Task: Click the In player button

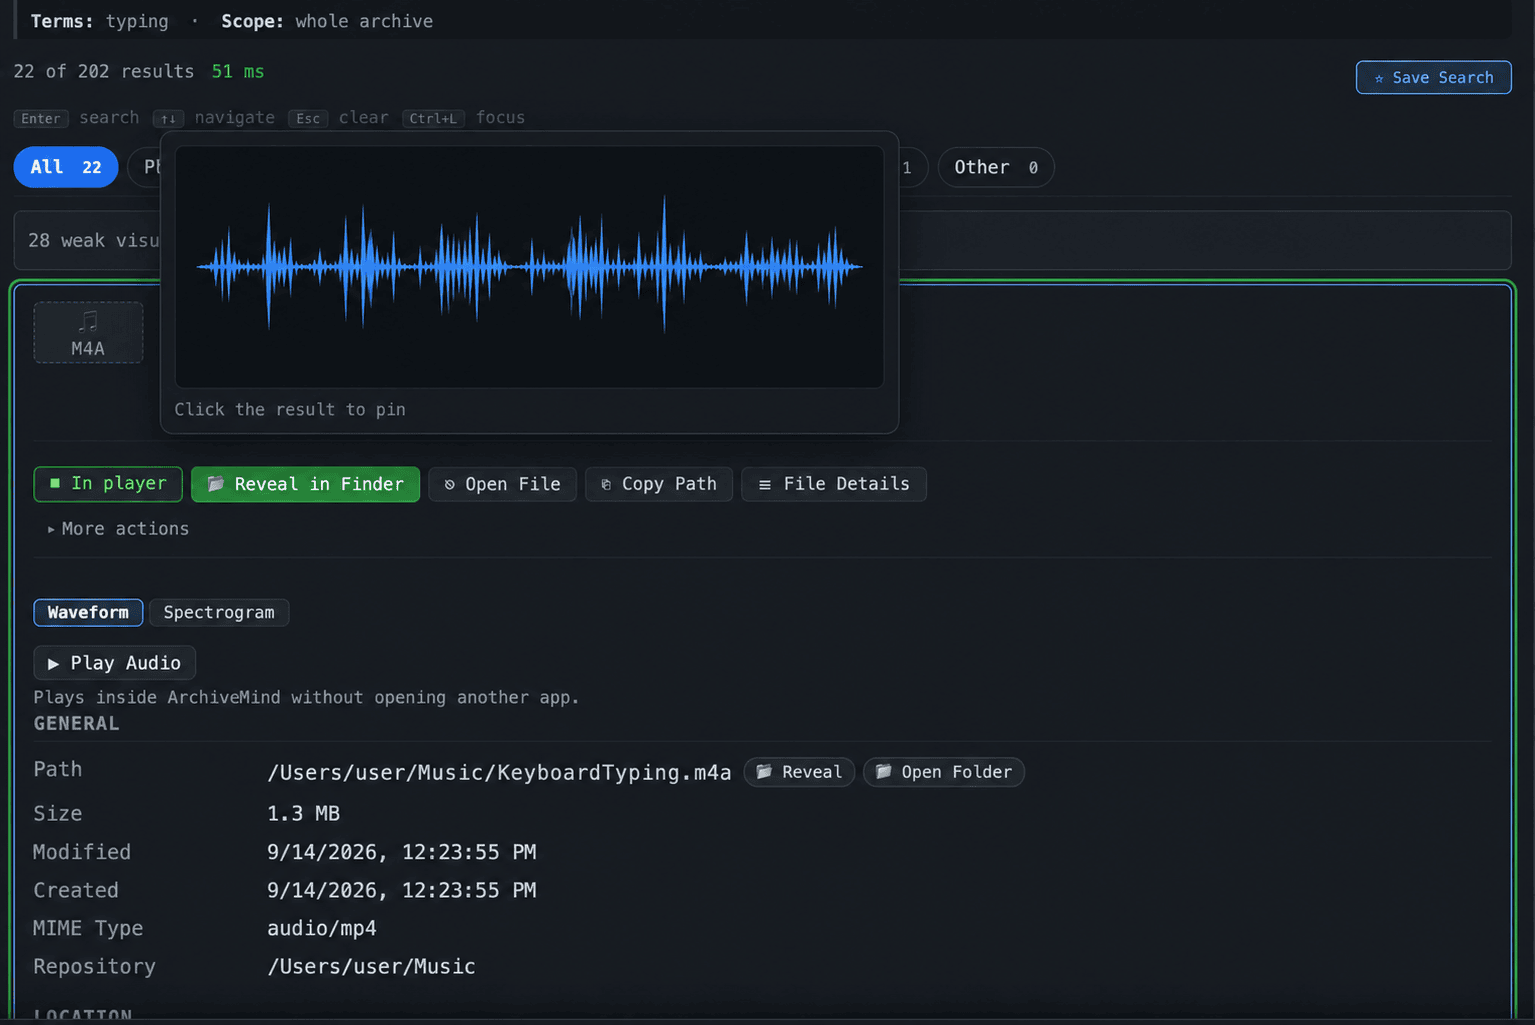Action: click(x=108, y=484)
